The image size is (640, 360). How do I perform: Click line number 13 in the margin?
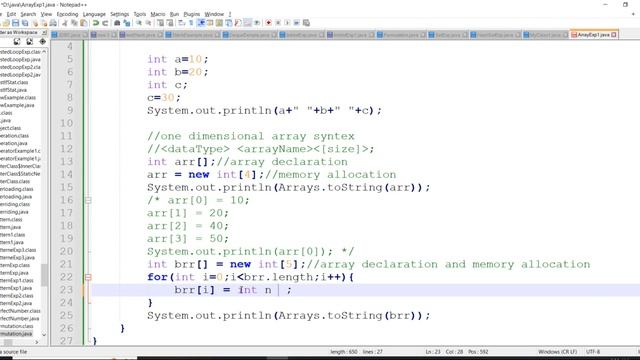[x=66, y=162]
